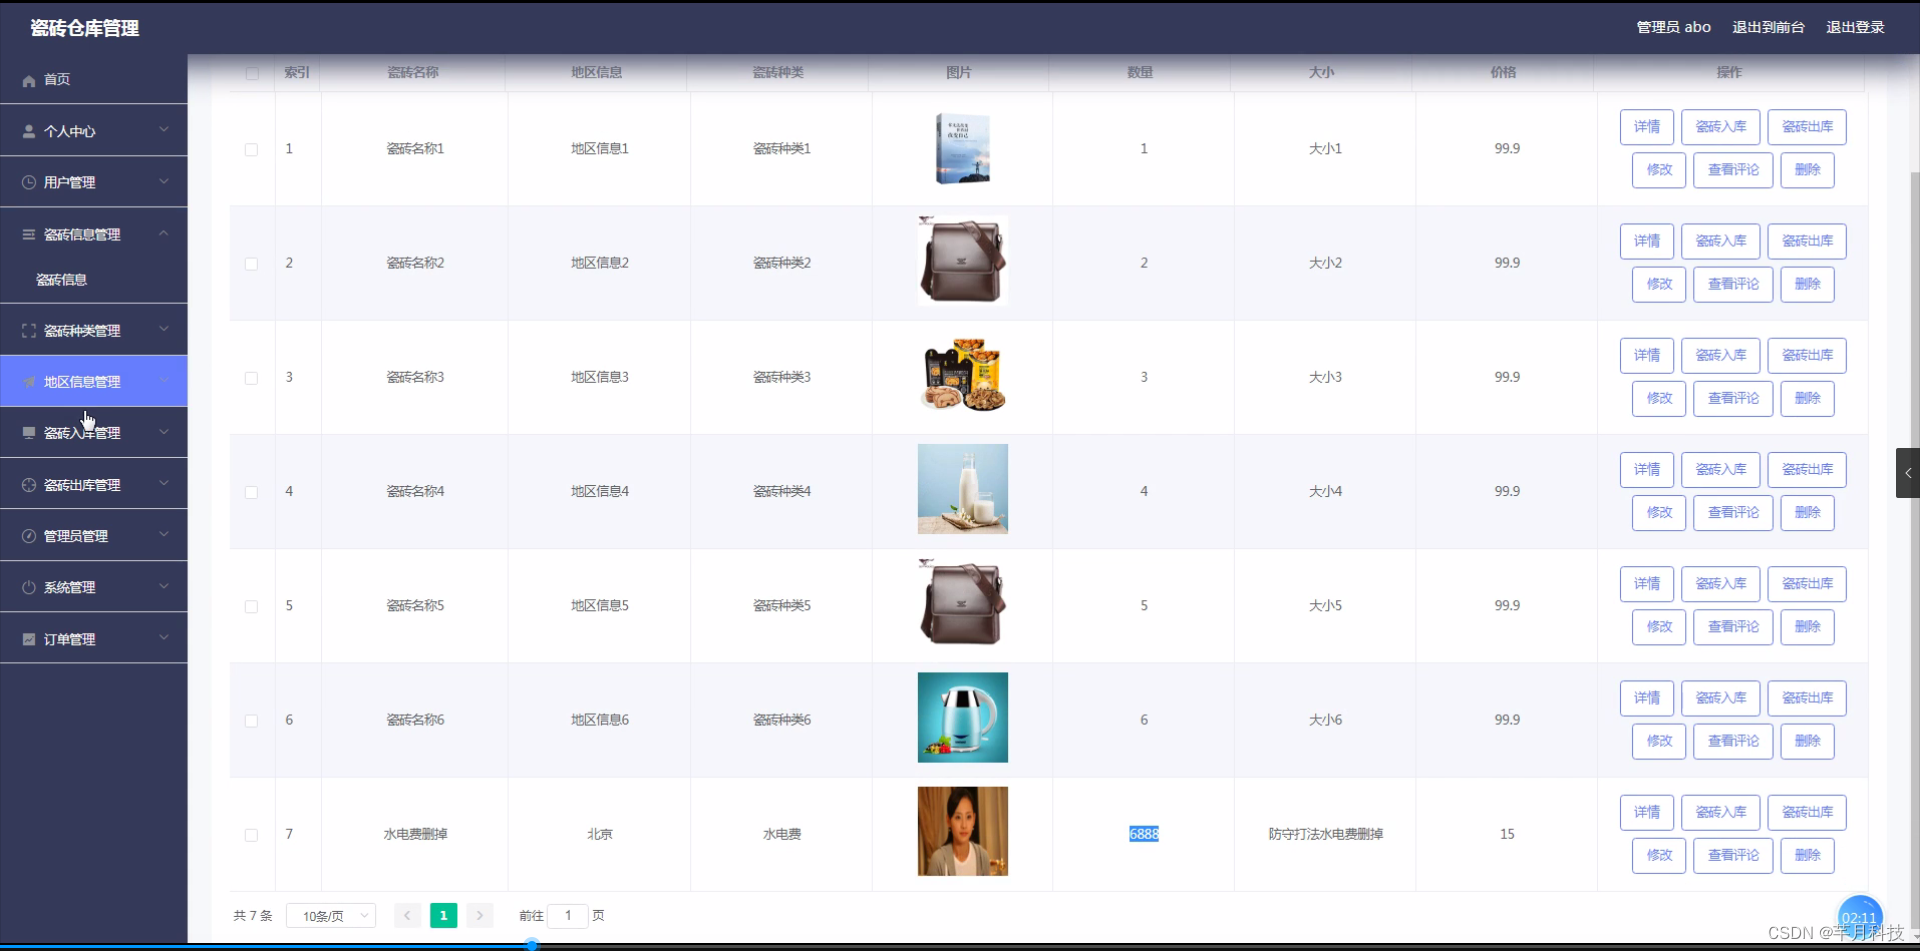Image resolution: width=1920 pixels, height=951 pixels.
Task: Click the clock icon next to 用户管理
Action: 28,182
